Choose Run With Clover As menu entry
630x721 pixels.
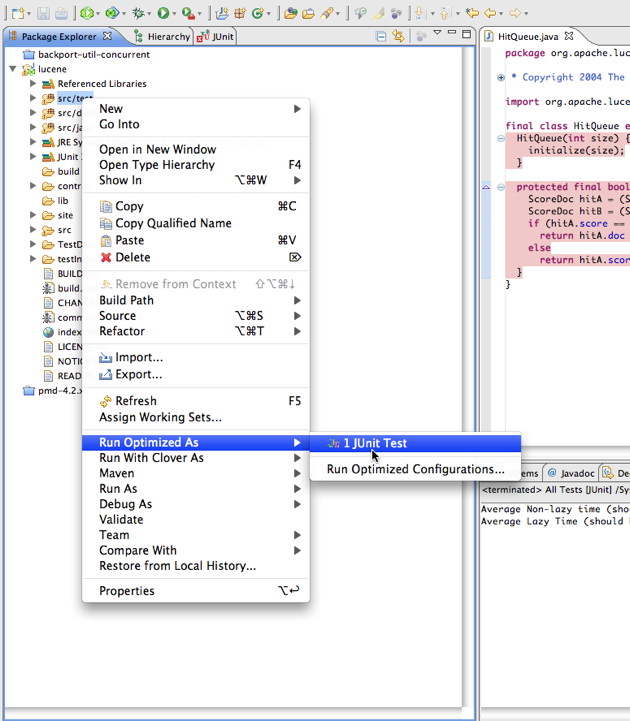tap(151, 458)
